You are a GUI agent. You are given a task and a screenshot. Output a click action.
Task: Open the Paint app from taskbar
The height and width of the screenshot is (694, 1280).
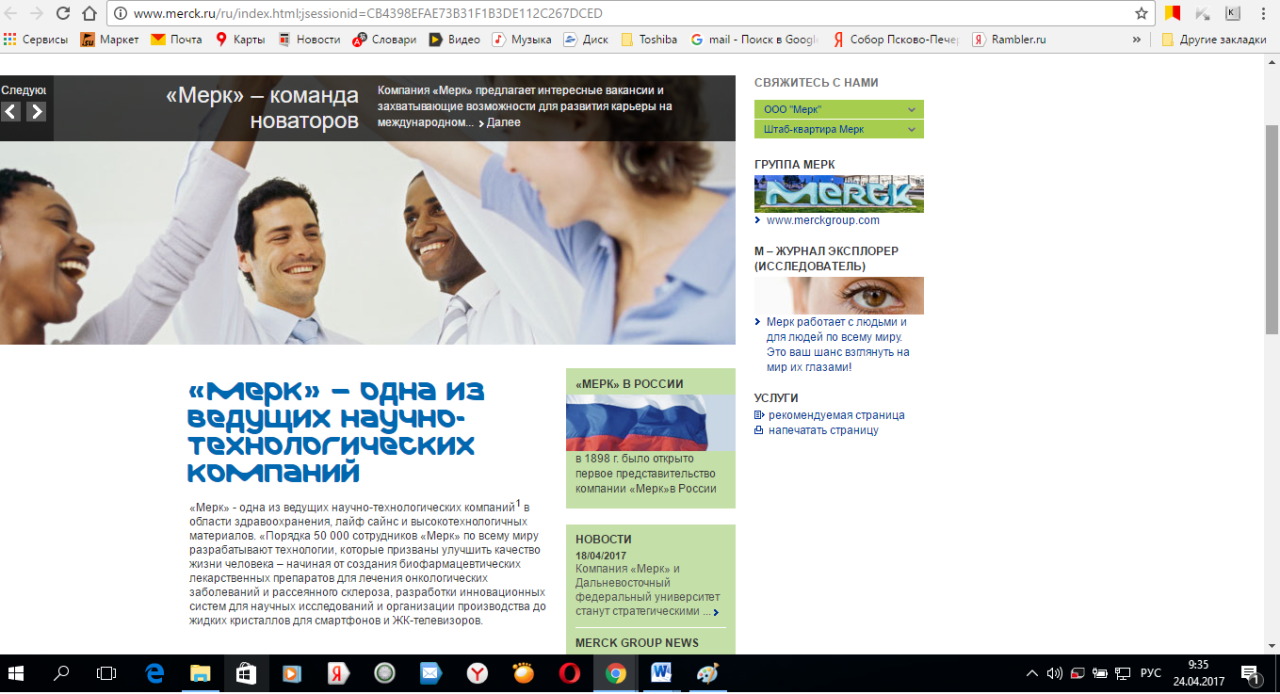coord(707,673)
